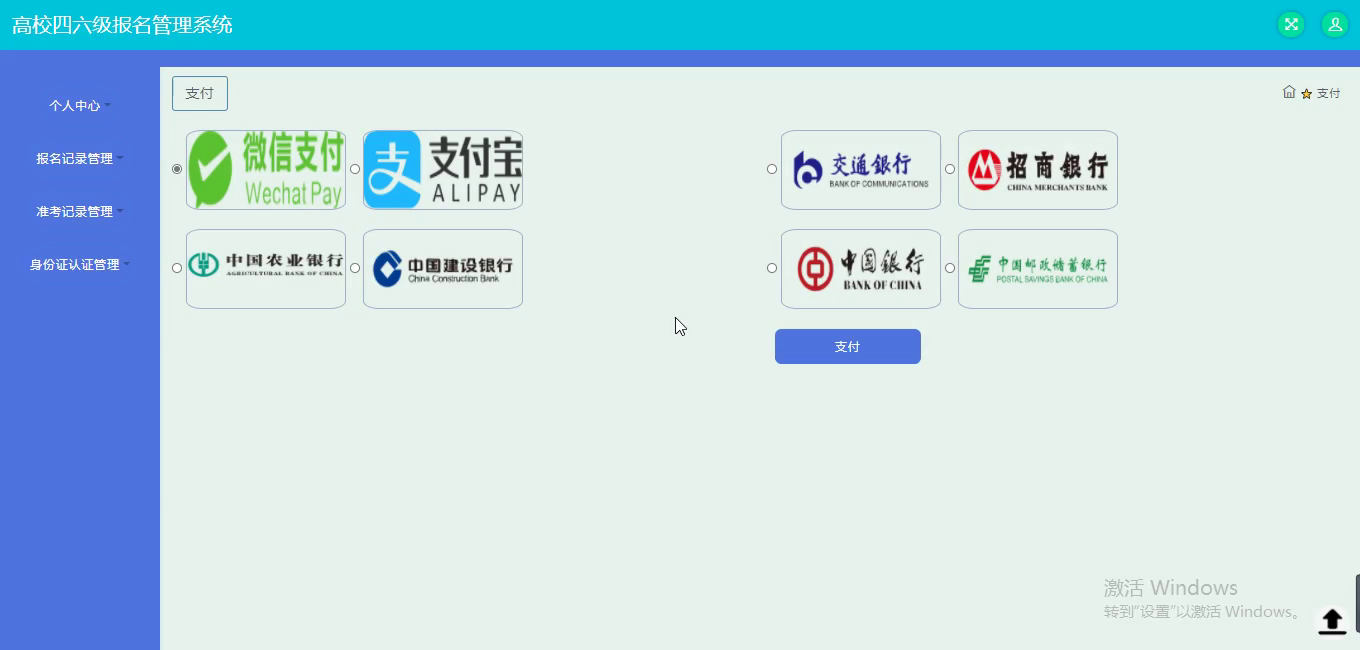Screen dimensions: 1360x650
Task: Click the home icon in breadcrumb
Action: (x=1289, y=92)
